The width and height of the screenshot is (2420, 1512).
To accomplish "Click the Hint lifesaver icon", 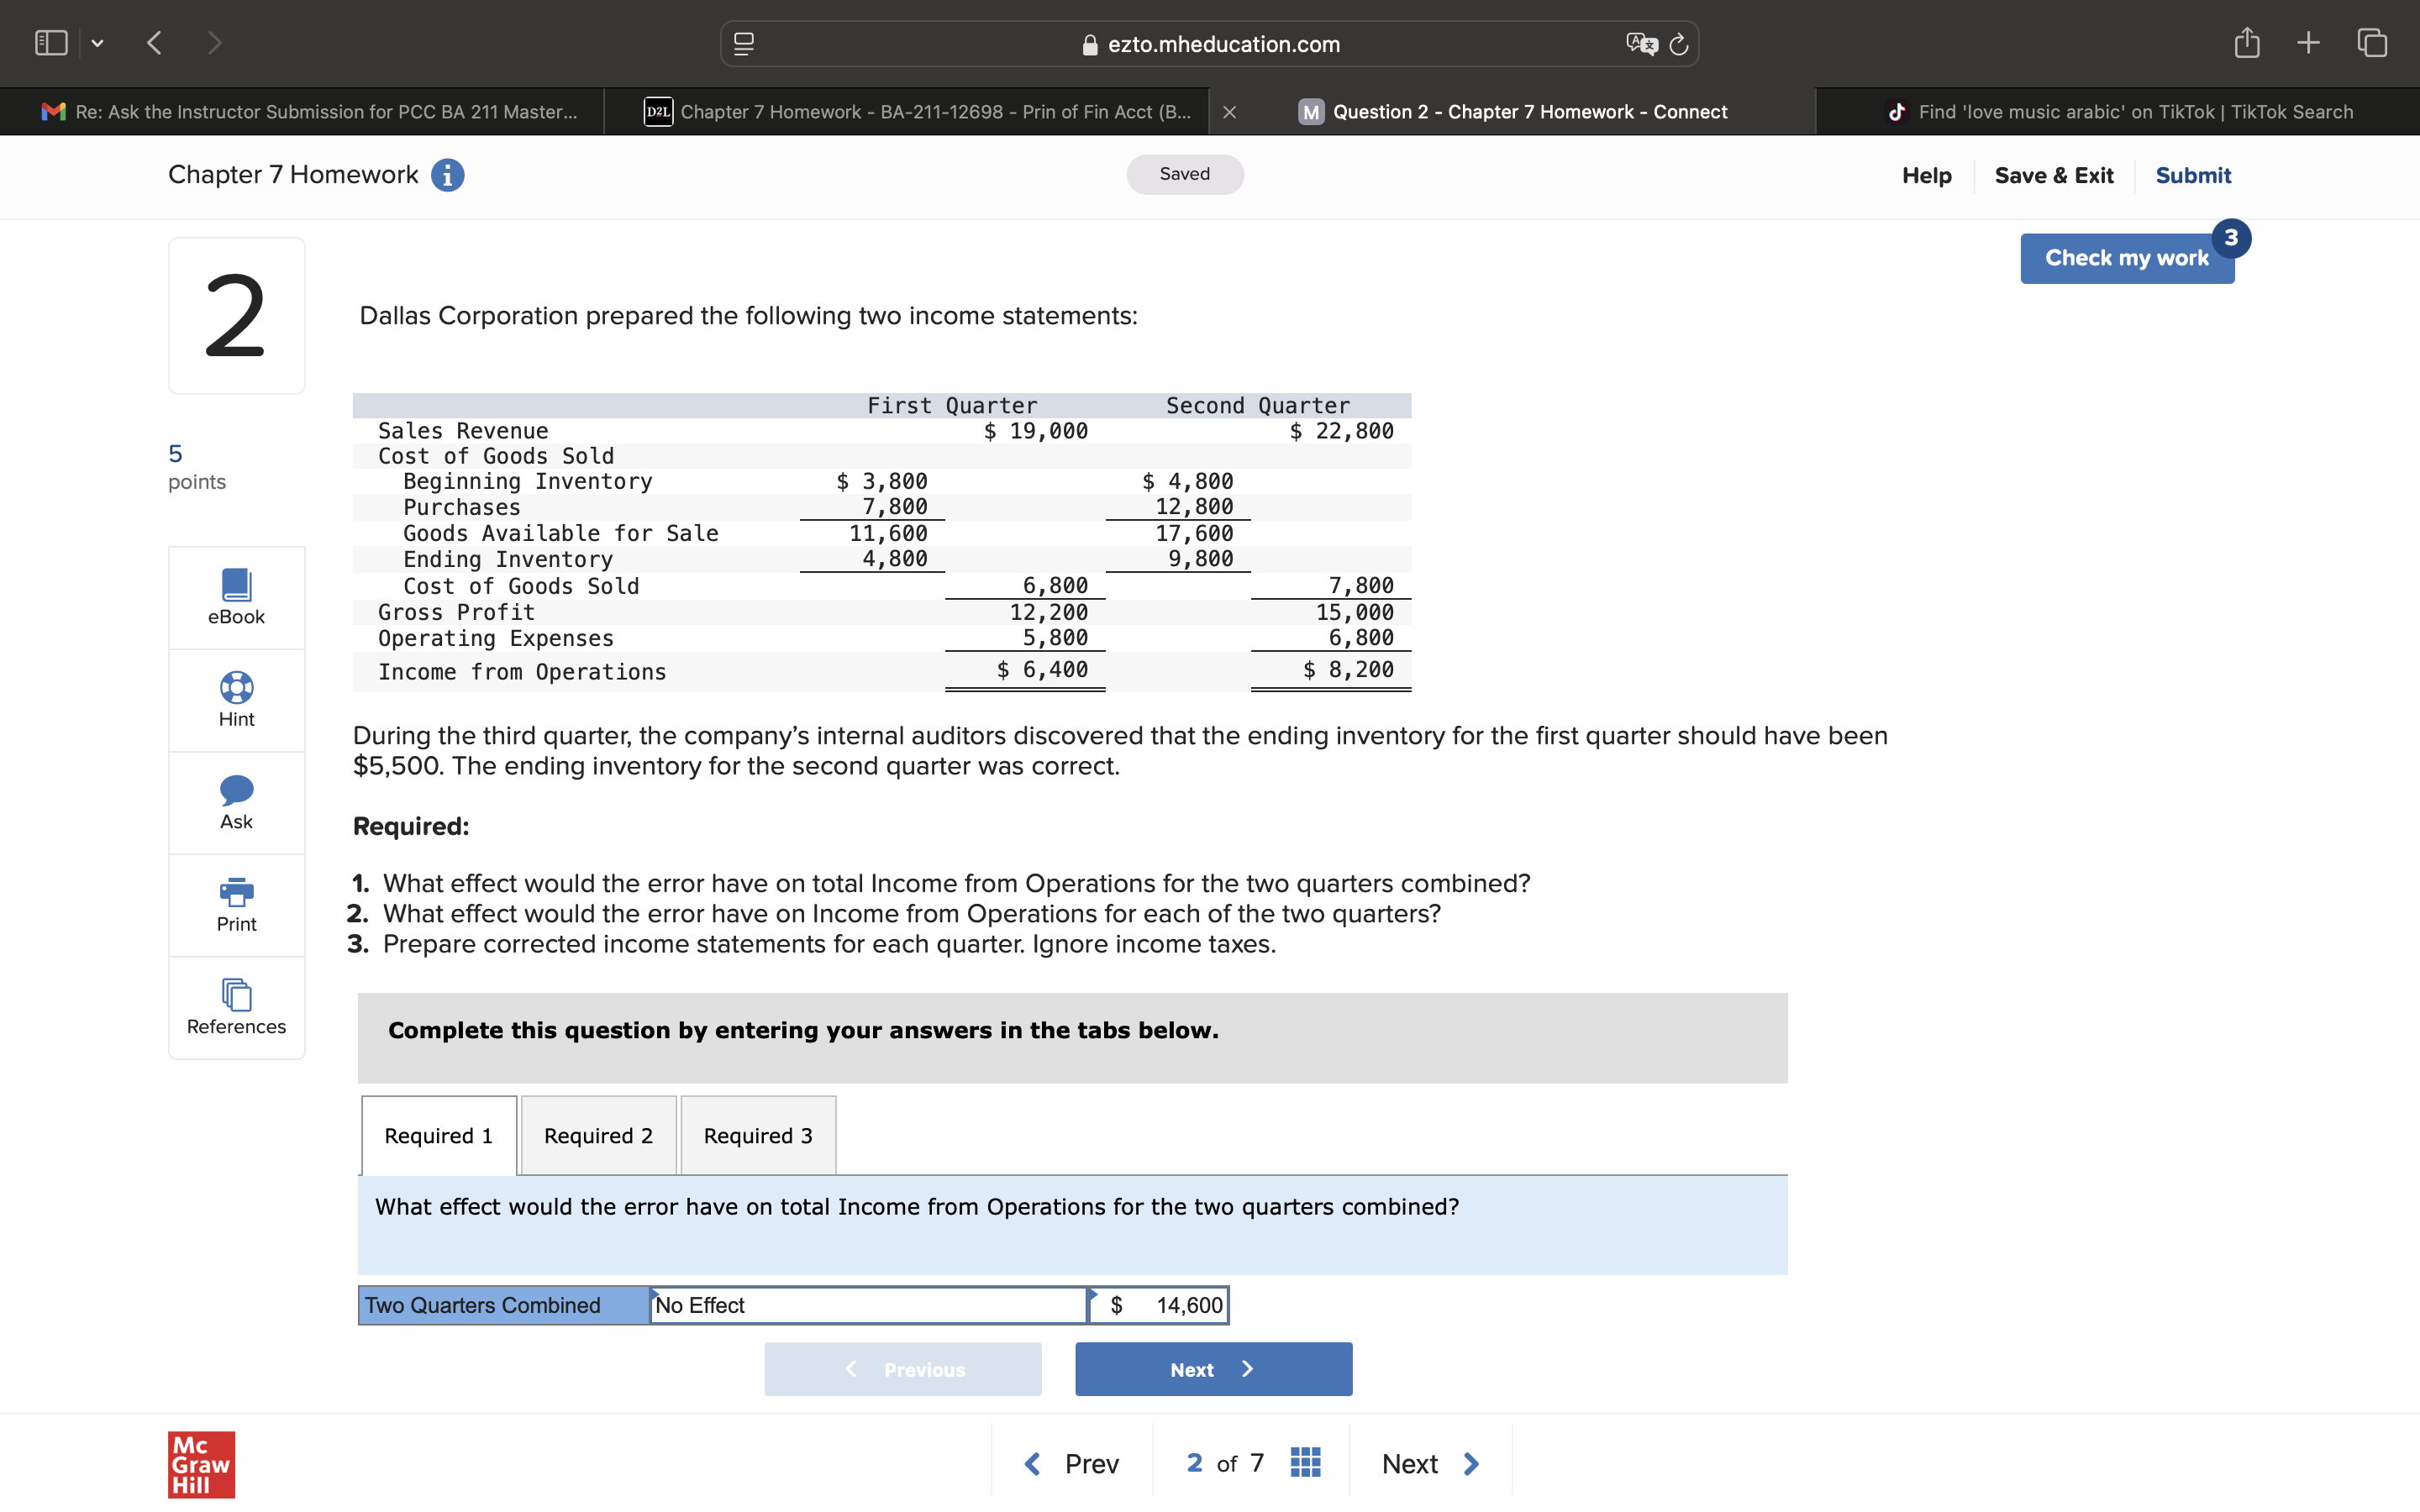I will (x=236, y=688).
